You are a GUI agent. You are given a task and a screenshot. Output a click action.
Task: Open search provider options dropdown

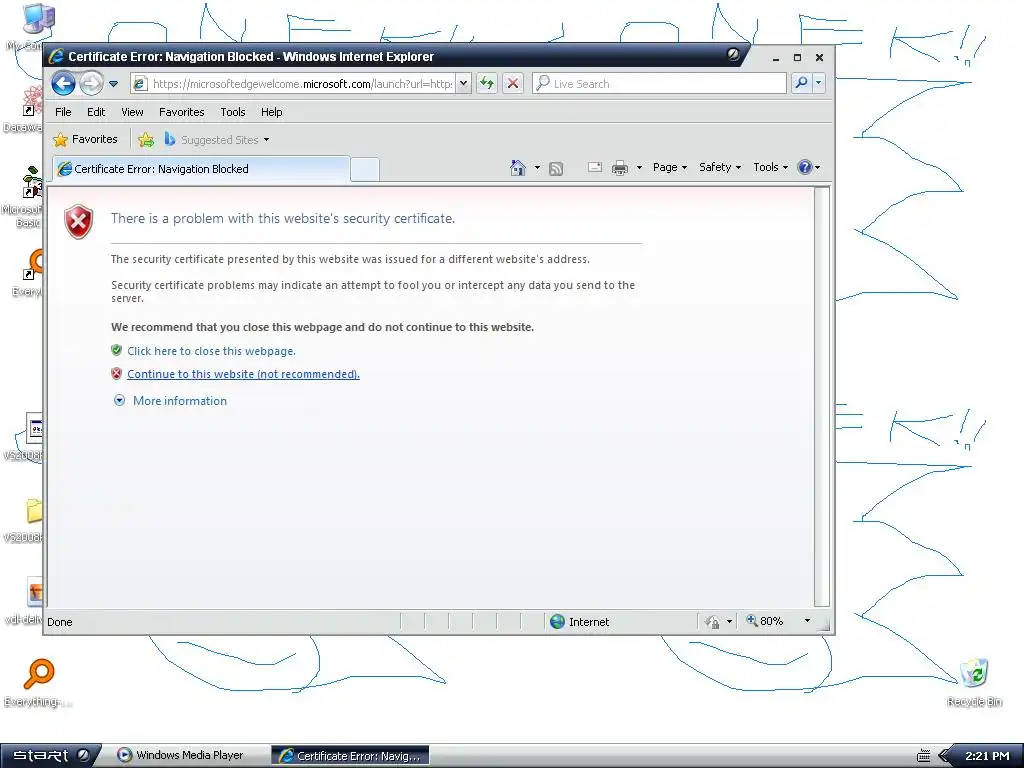(818, 84)
